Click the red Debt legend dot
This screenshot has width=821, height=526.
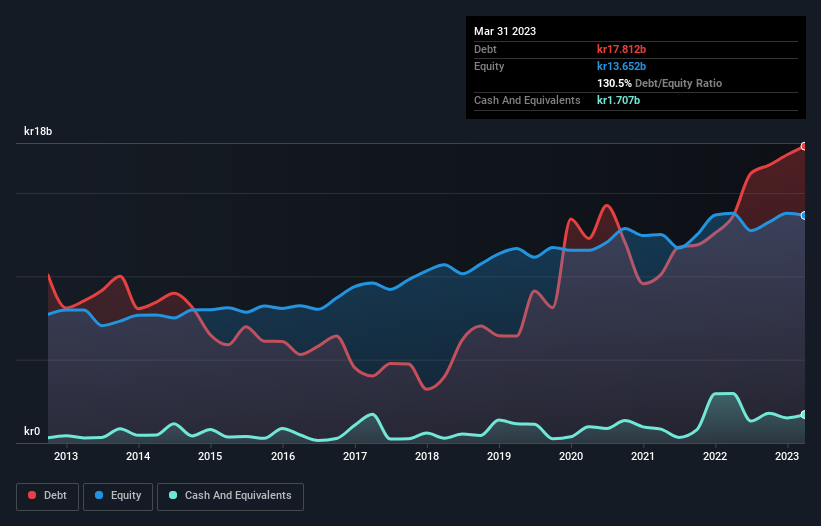[x=32, y=495]
